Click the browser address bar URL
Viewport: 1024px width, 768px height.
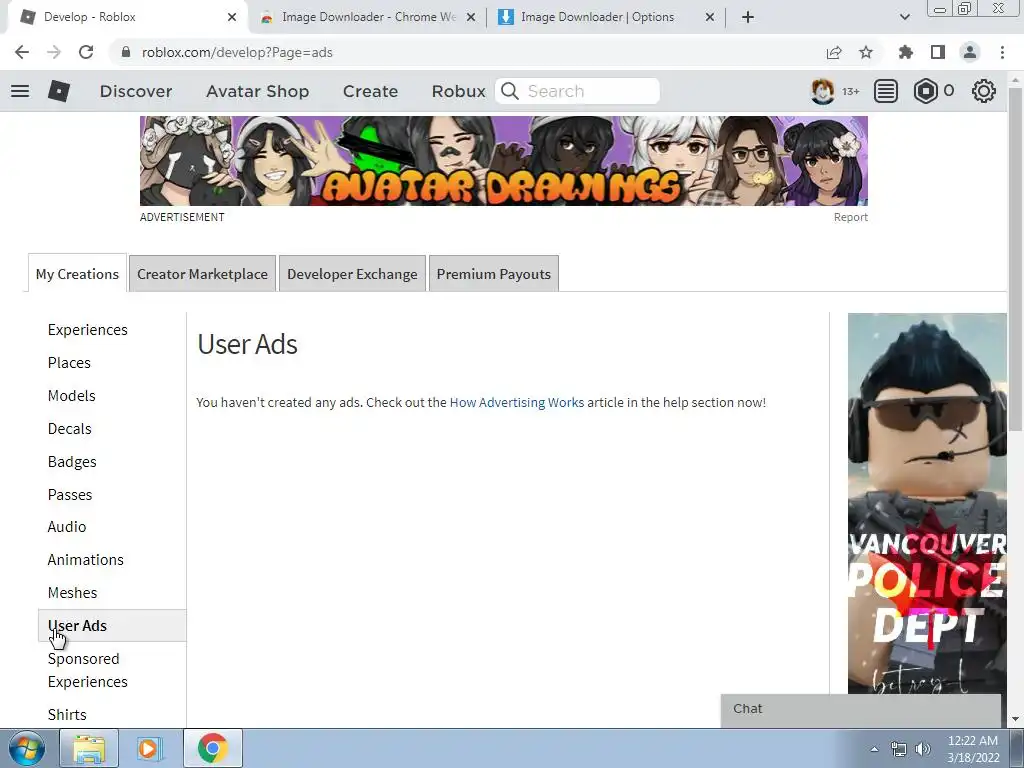(x=237, y=52)
